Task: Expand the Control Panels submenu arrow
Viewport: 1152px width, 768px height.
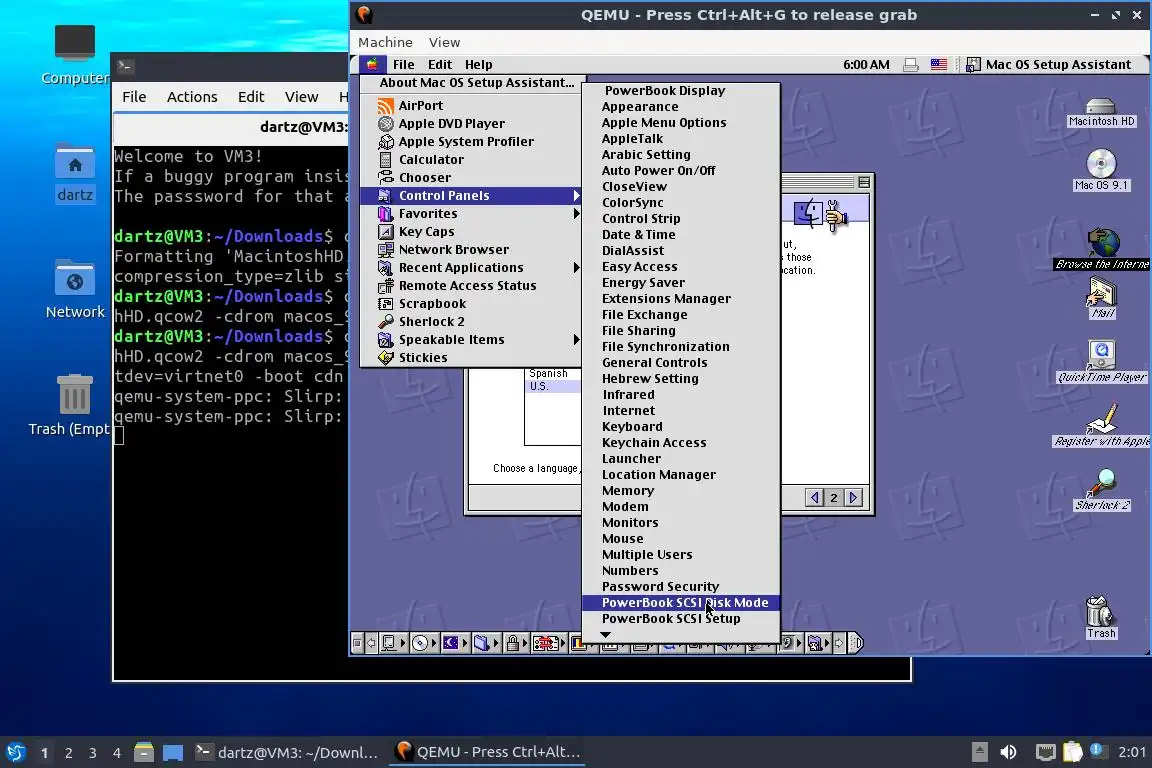Action: click(x=576, y=195)
